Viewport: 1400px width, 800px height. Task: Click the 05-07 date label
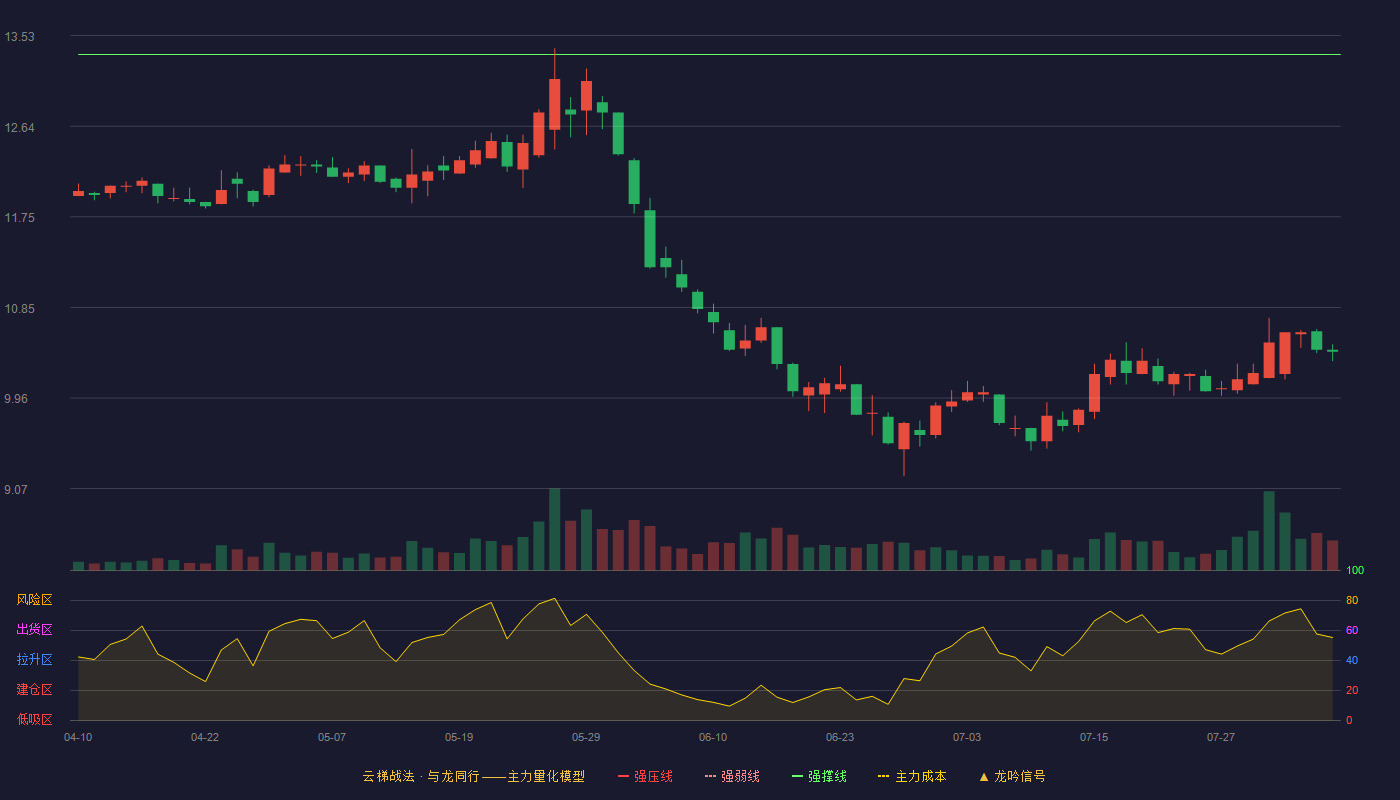(x=332, y=737)
